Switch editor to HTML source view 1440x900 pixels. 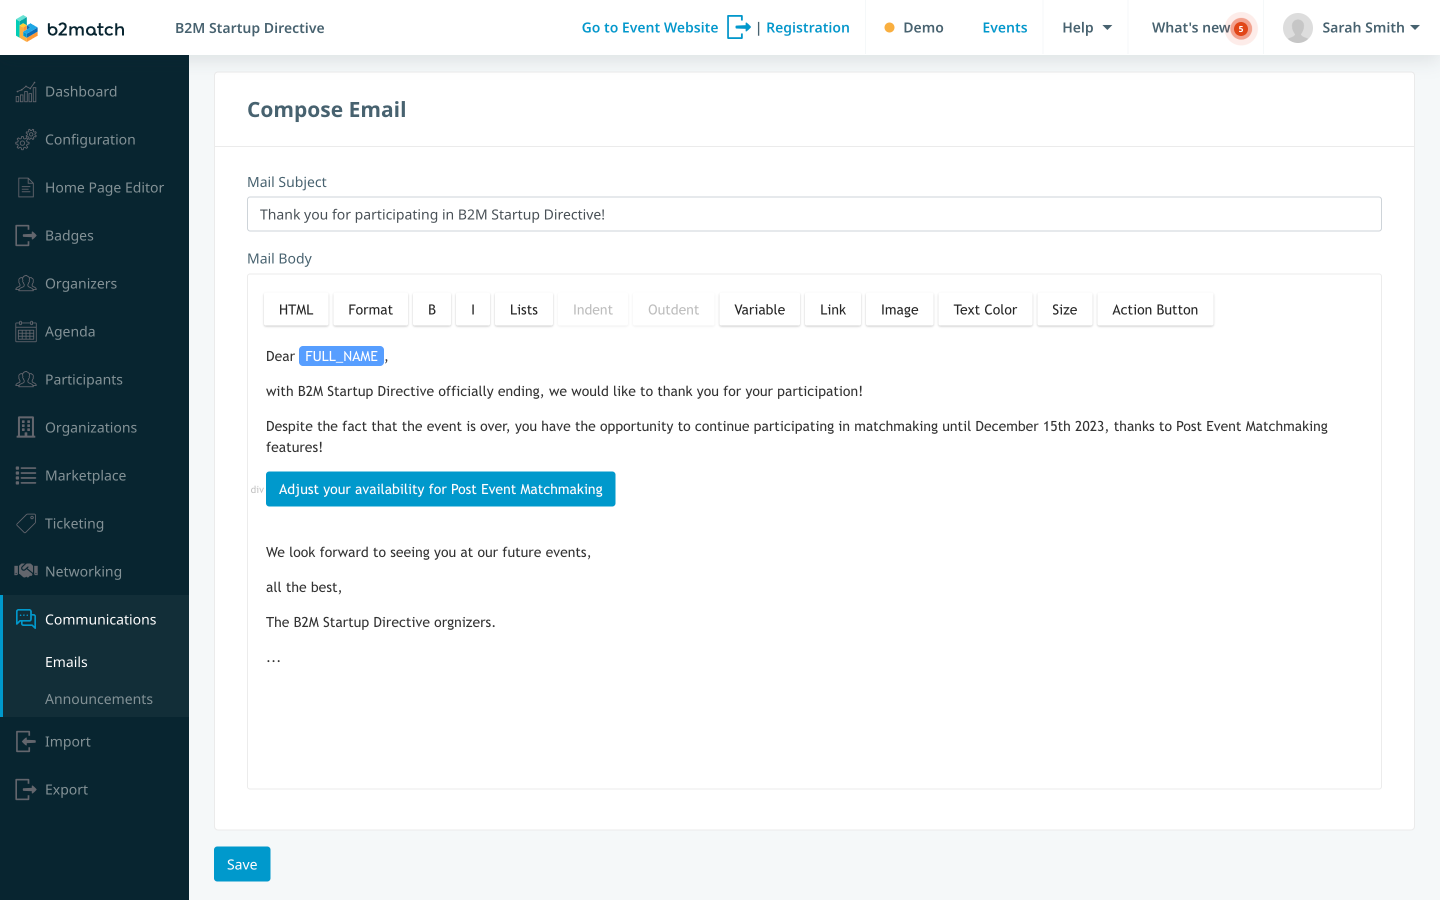296,310
